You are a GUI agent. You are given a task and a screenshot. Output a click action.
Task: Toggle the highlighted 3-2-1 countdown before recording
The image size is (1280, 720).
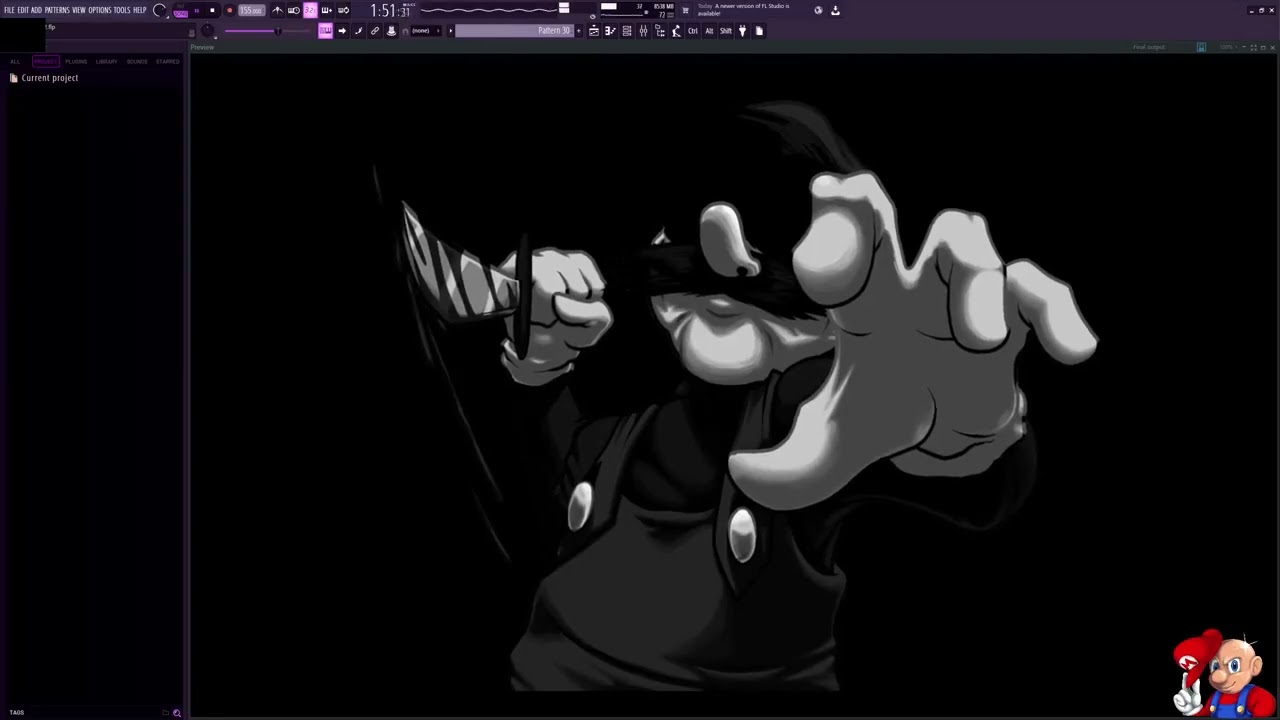[x=310, y=10]
